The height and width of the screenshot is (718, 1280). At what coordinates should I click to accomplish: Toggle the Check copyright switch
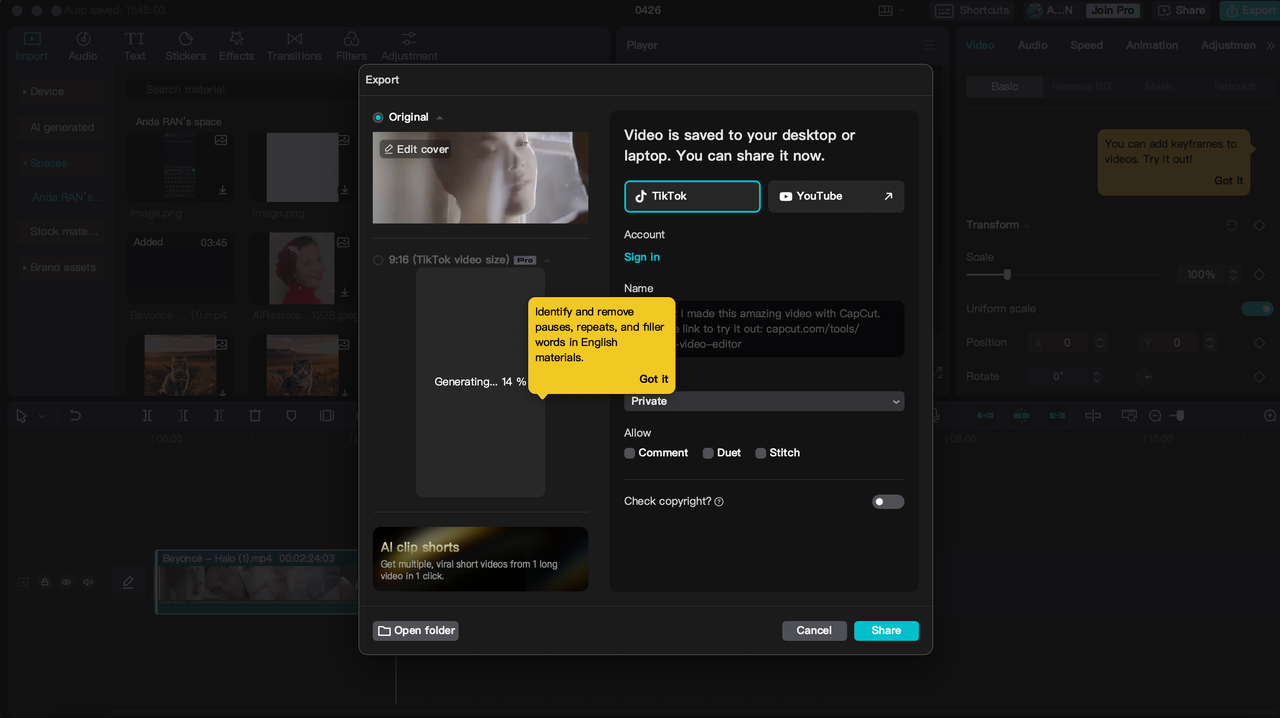[888, 502]
